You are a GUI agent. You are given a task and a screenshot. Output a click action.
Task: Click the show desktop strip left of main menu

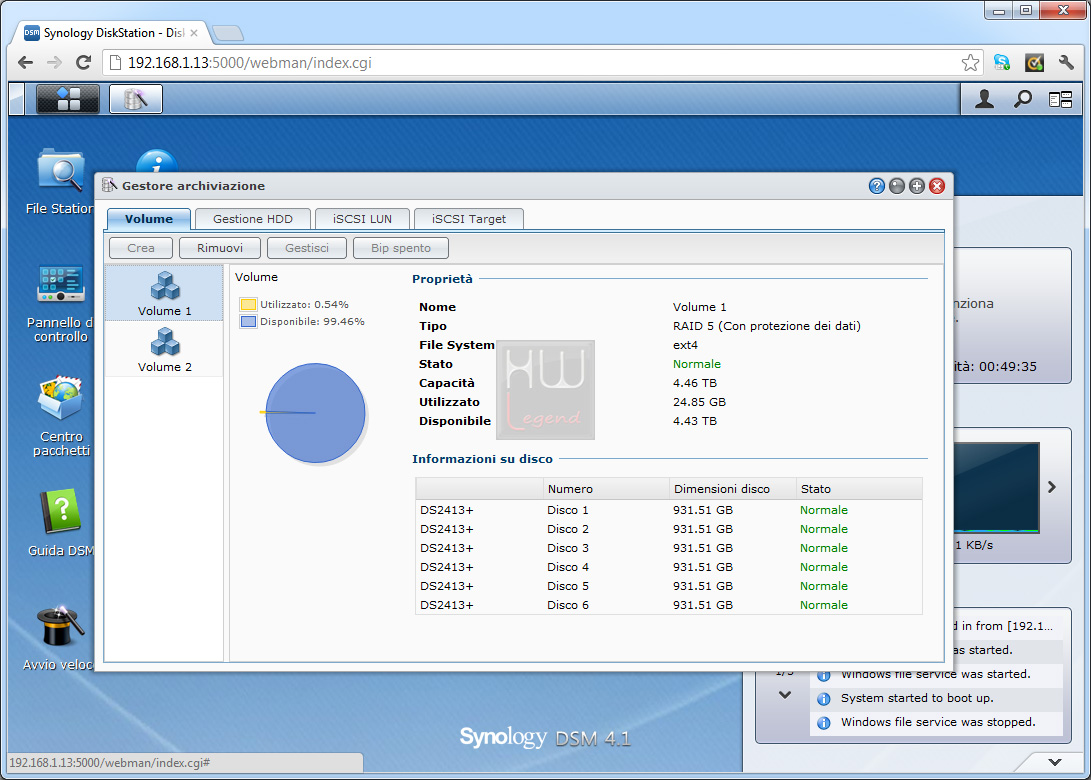click(x=17, y=99)
